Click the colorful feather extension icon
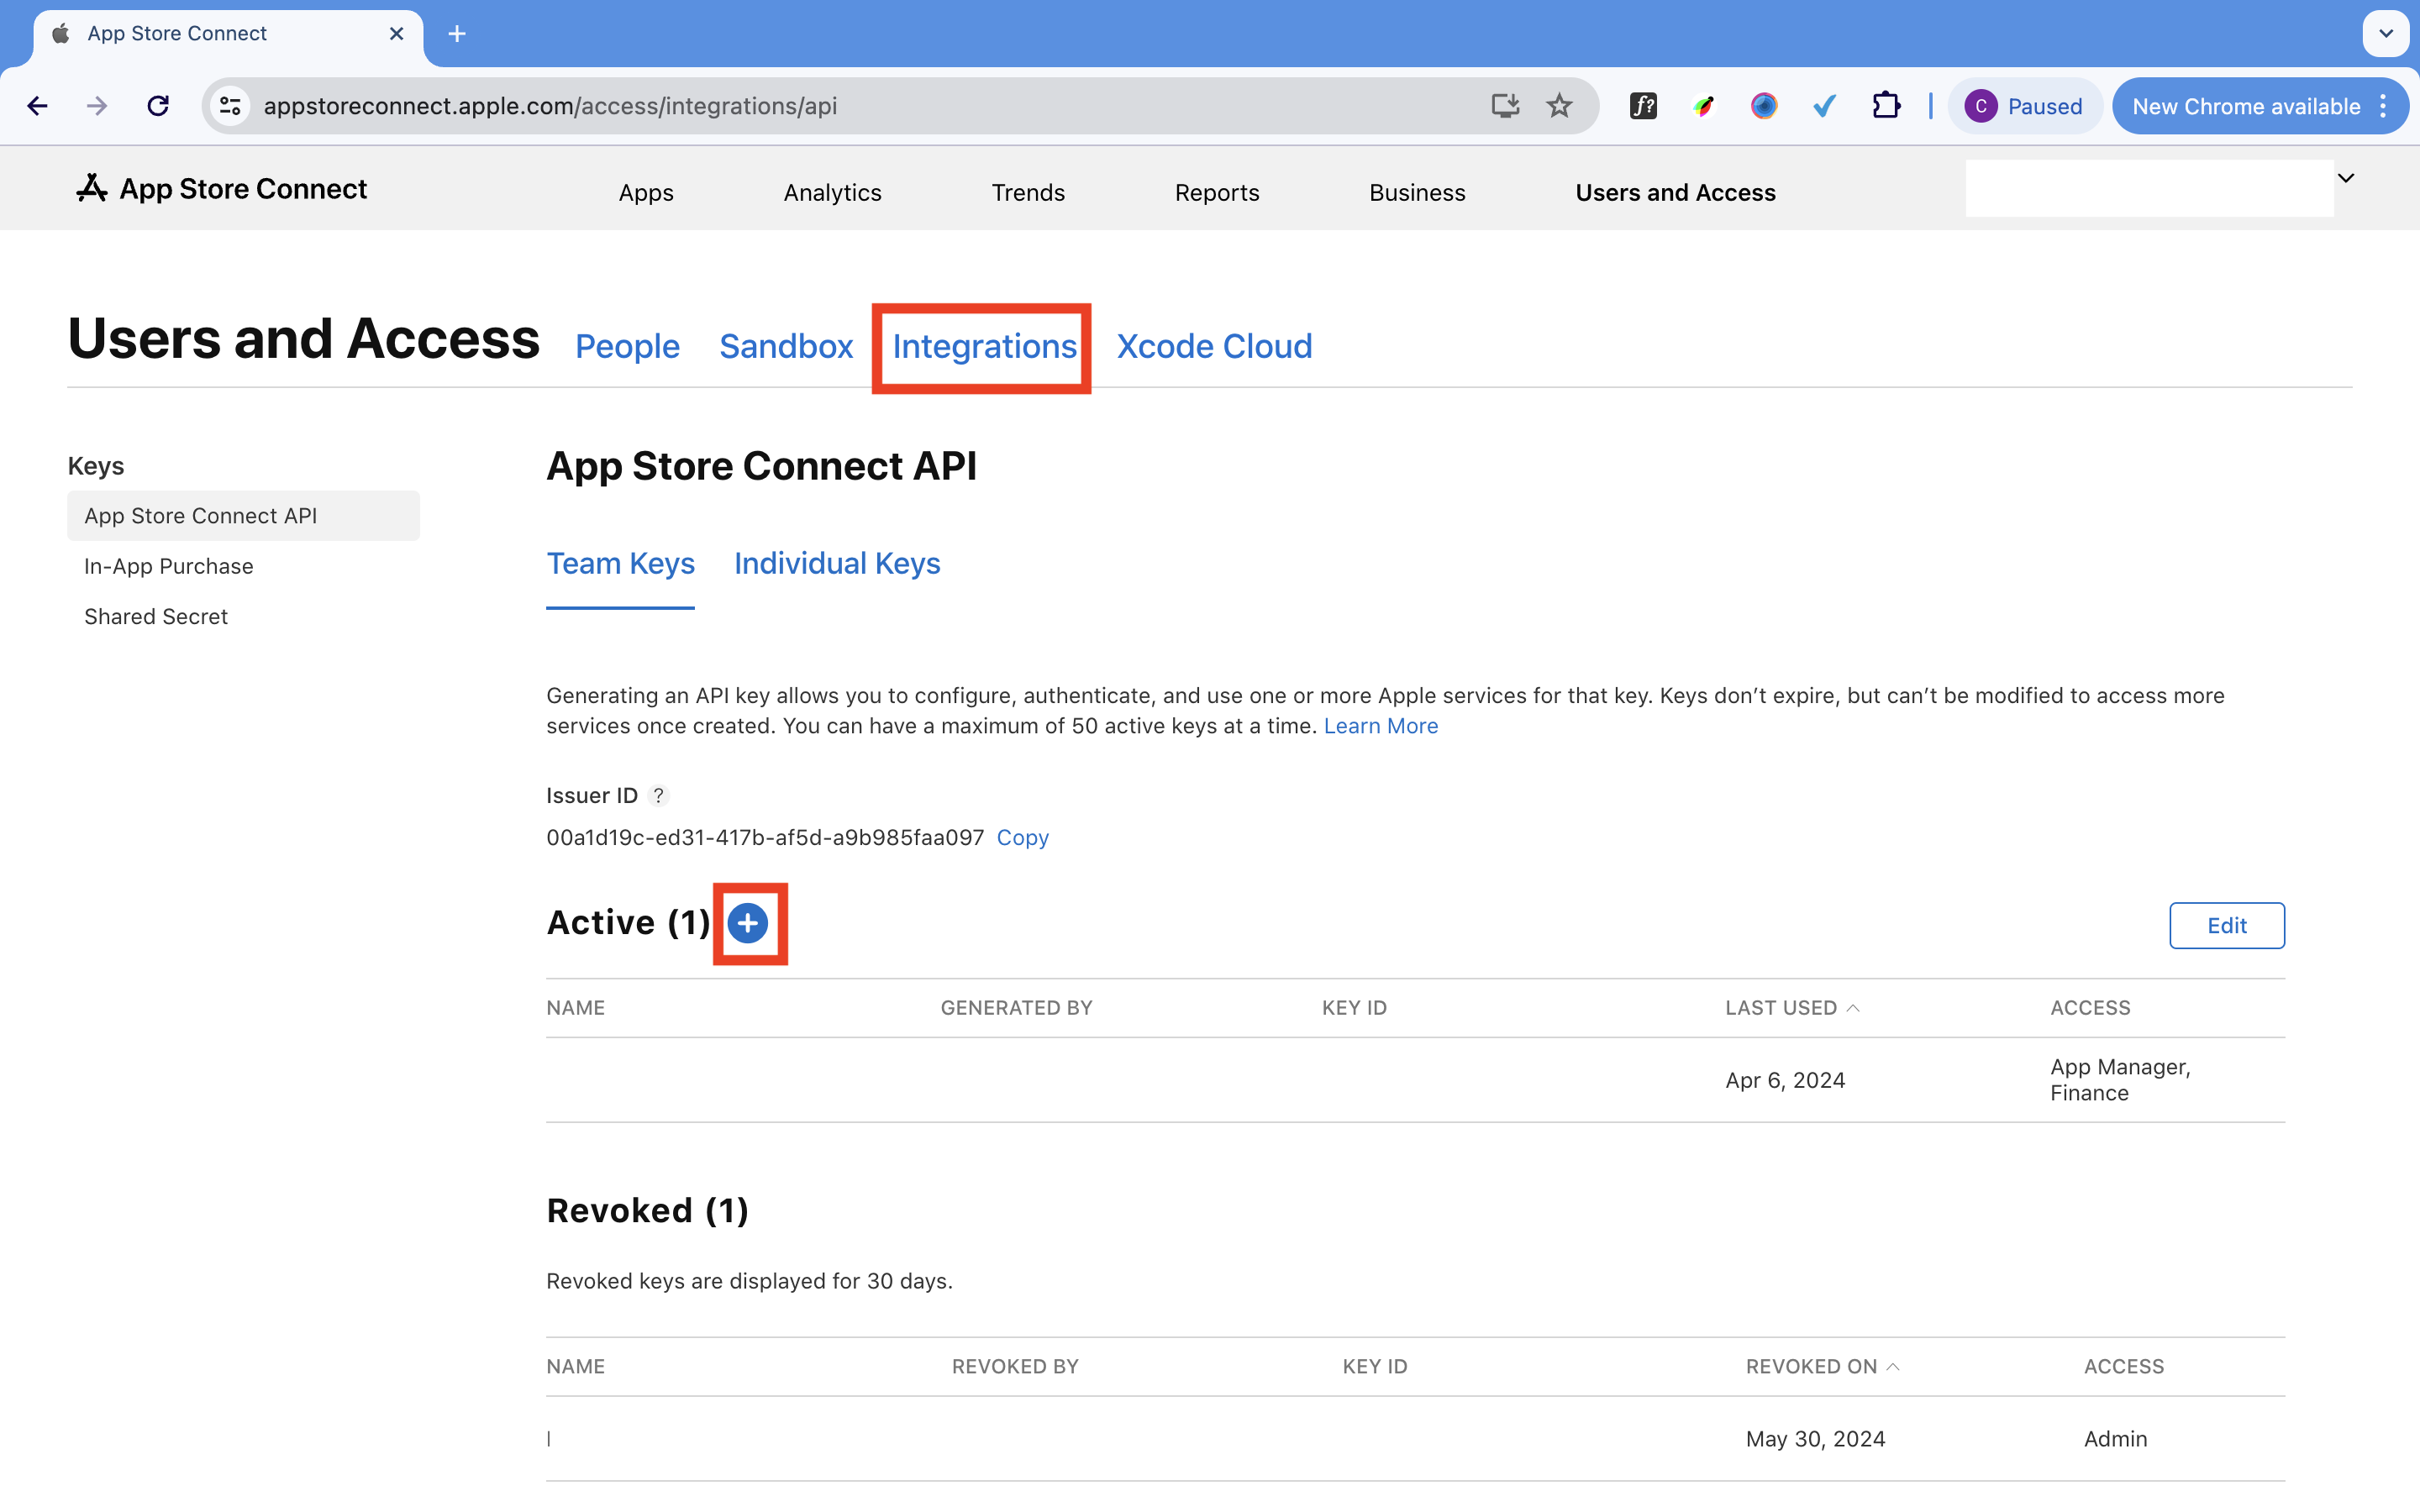The image size is (2420, 1512). (x=1704, y=106)
